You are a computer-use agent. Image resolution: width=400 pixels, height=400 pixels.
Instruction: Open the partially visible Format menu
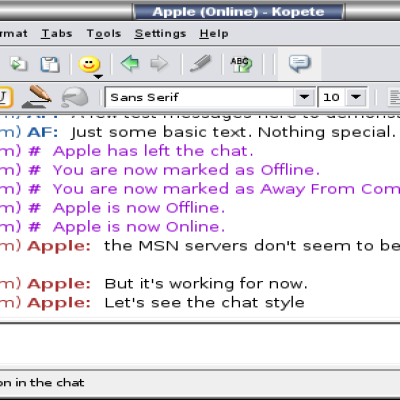click(14, 34)
